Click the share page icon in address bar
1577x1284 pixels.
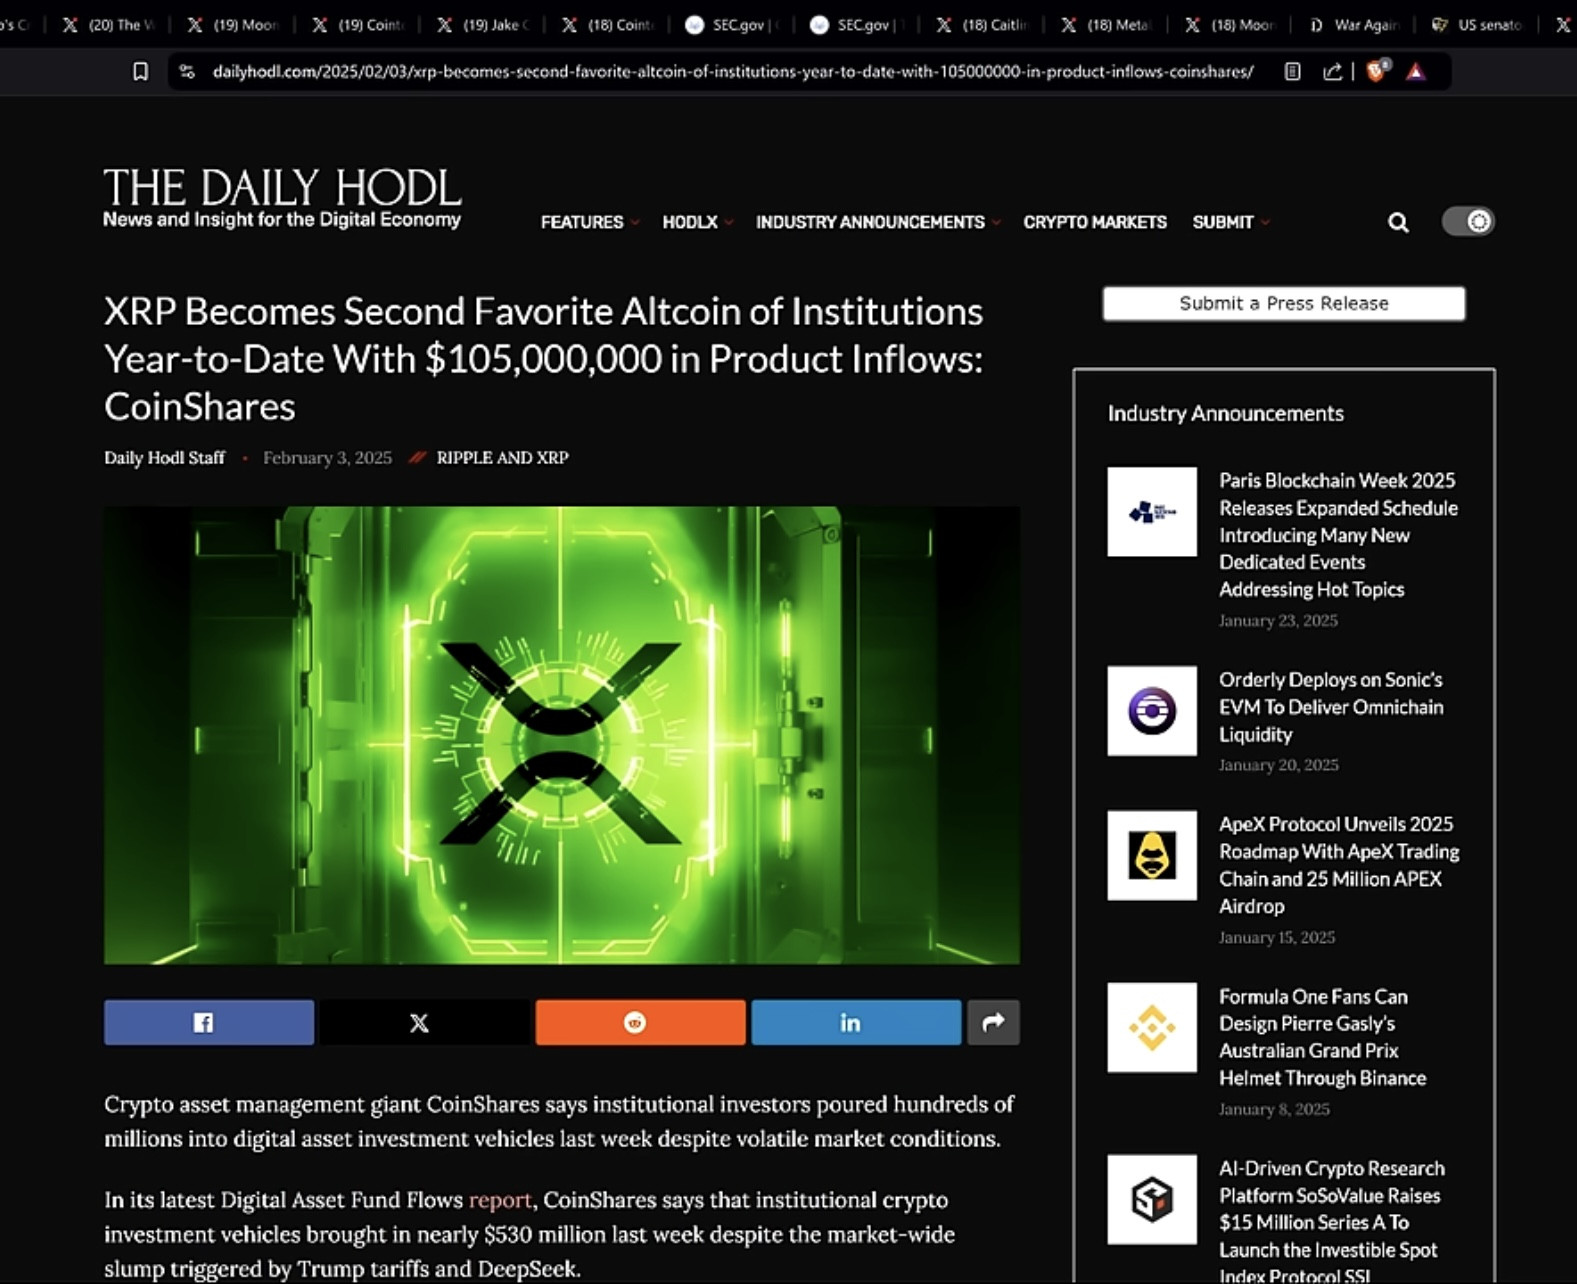tap(1332, 71)
